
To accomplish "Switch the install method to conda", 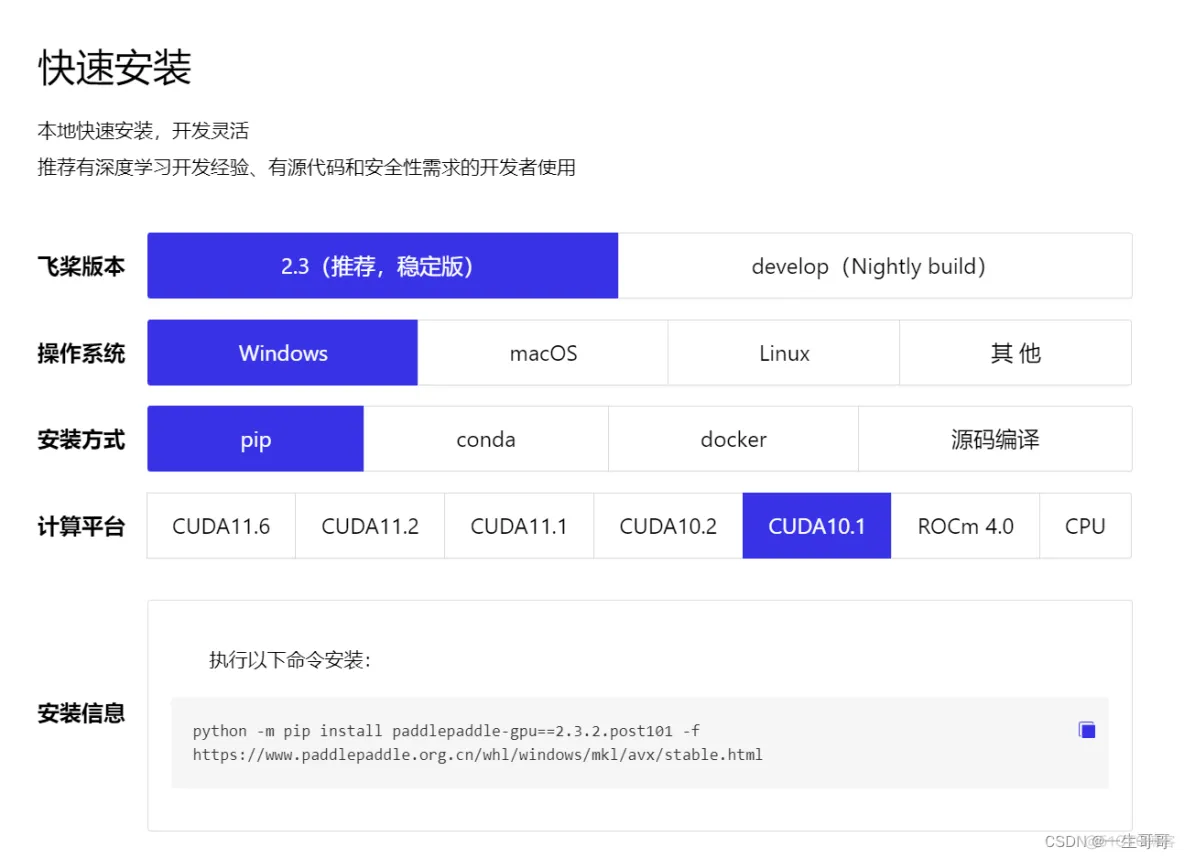I will tap(486, 439).
